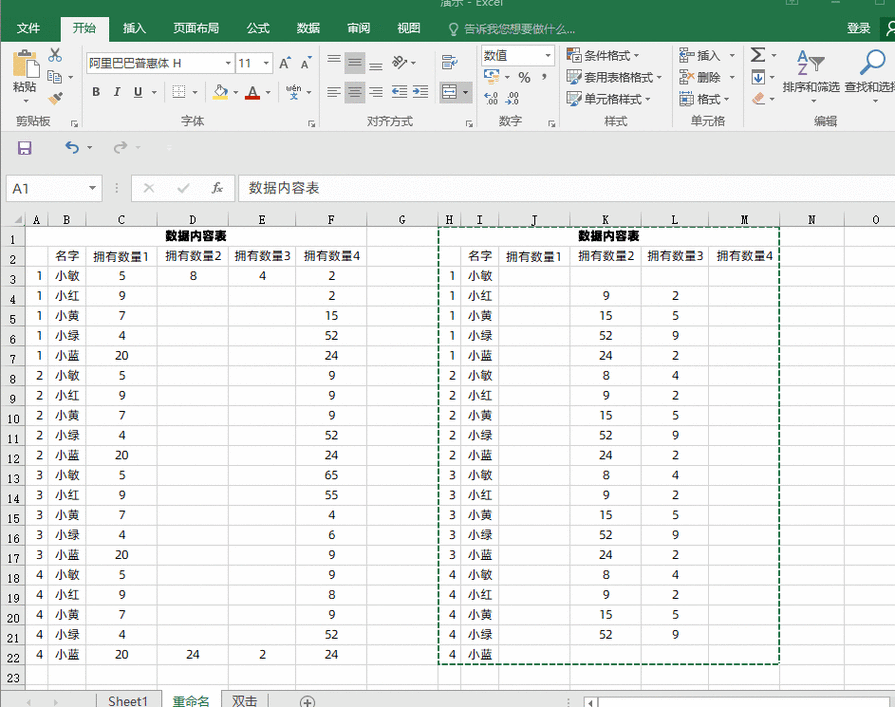The image size is (895, 707).
Task: Toggle bold formatting with the B button
Action: (x=96, y=92)
